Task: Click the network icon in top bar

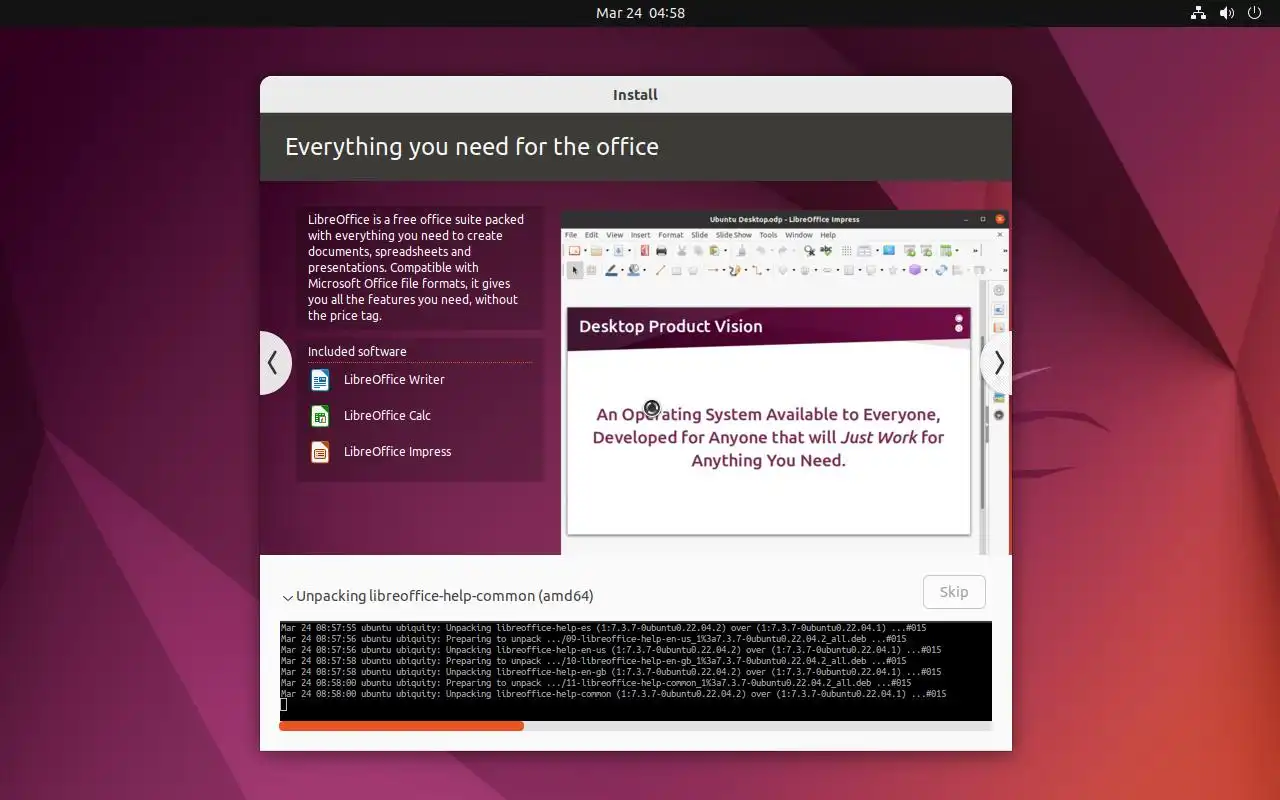Action: point(1198,13)
